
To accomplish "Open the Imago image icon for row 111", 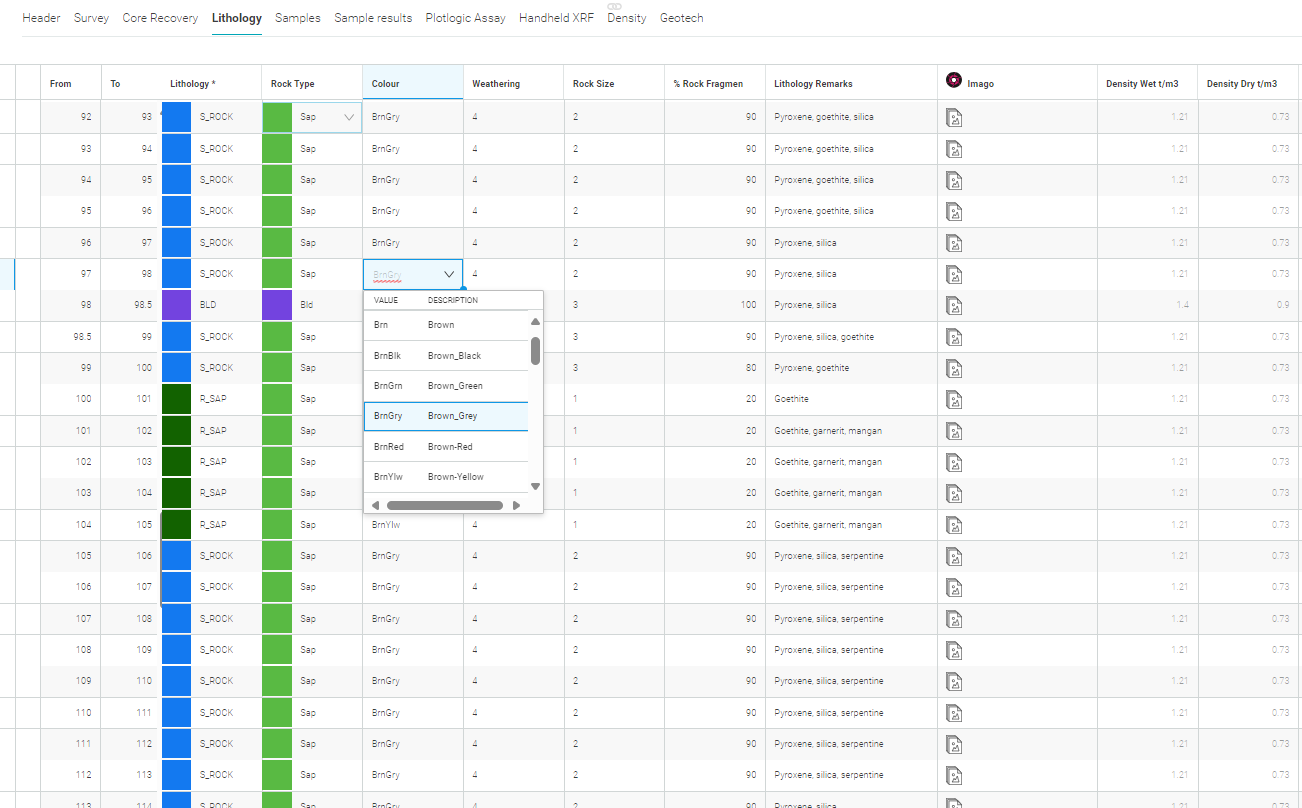I will tap(955, 744).
